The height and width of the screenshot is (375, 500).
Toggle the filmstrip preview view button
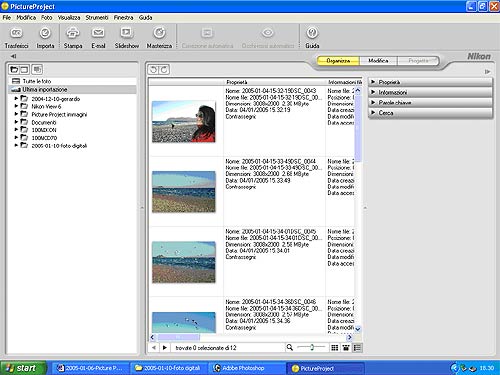346,348
